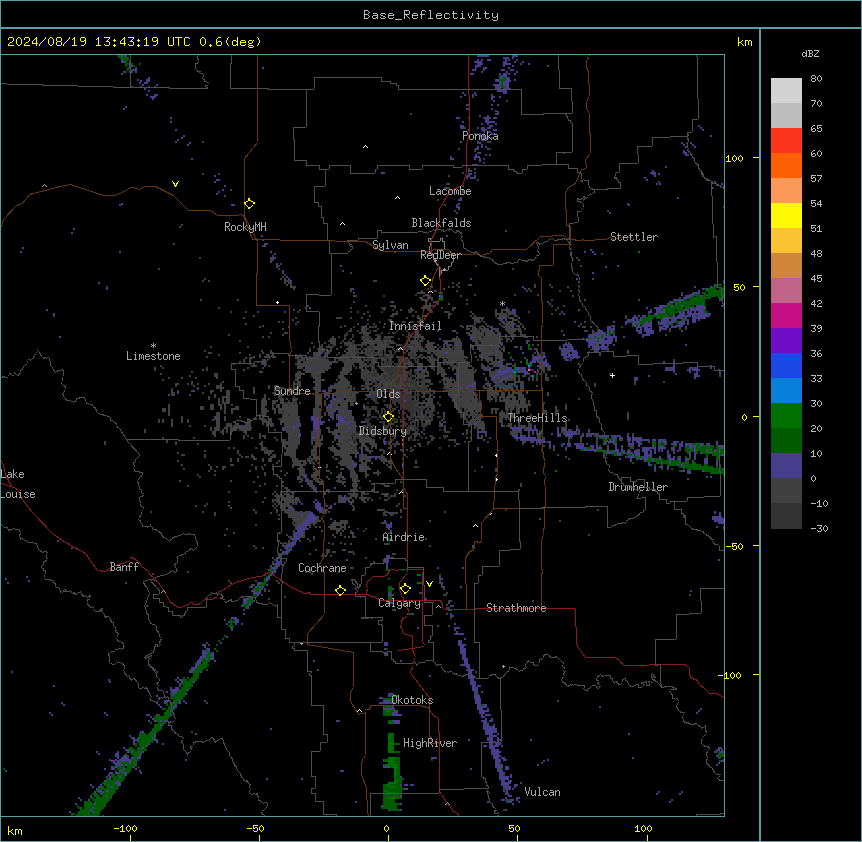862x842 pixels.
Task: Click the Stettler town label
Action: point(634,237)
